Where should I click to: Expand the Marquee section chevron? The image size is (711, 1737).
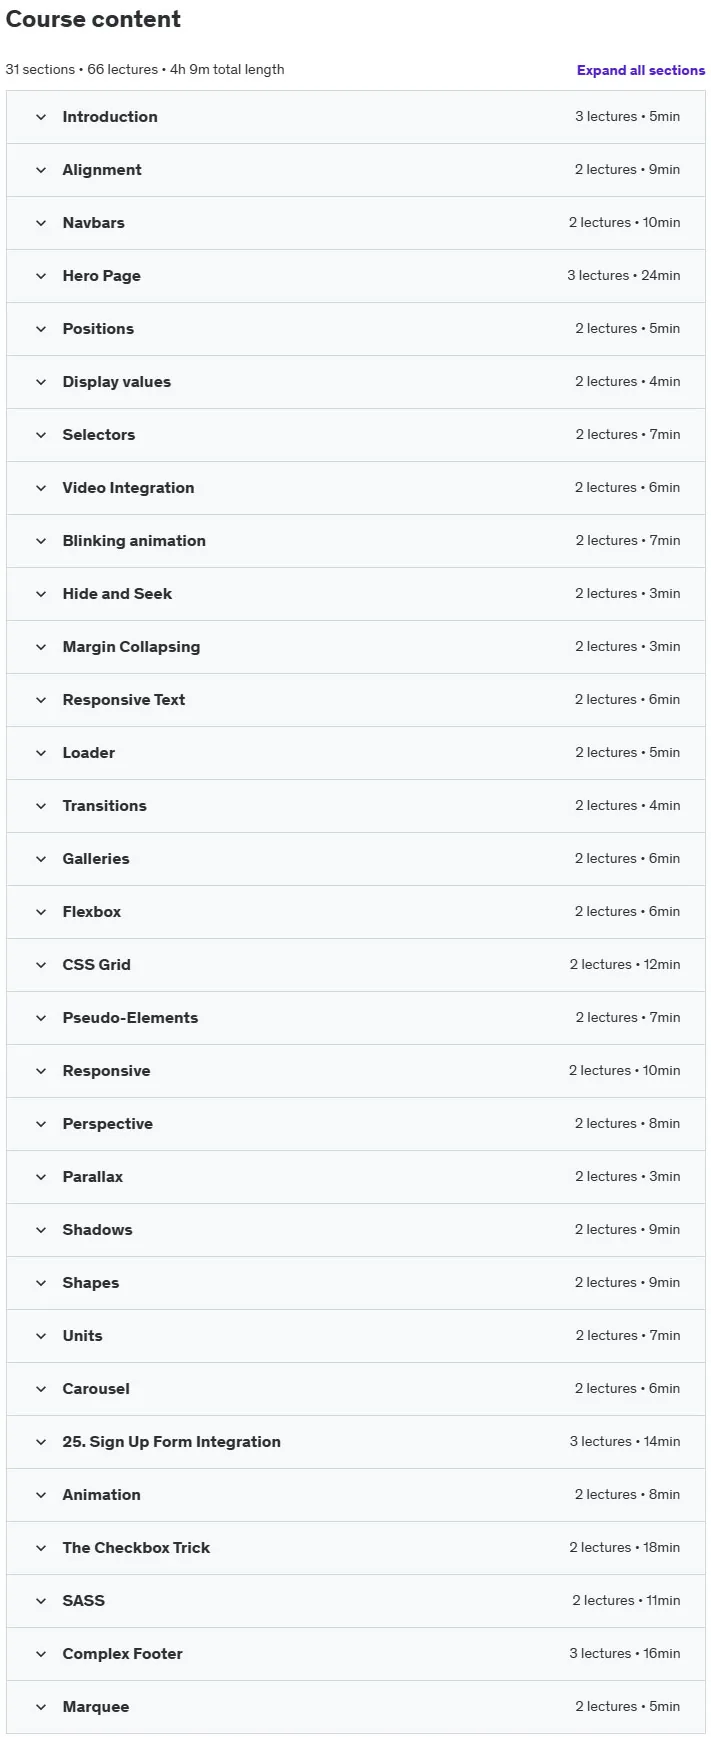41,1707
